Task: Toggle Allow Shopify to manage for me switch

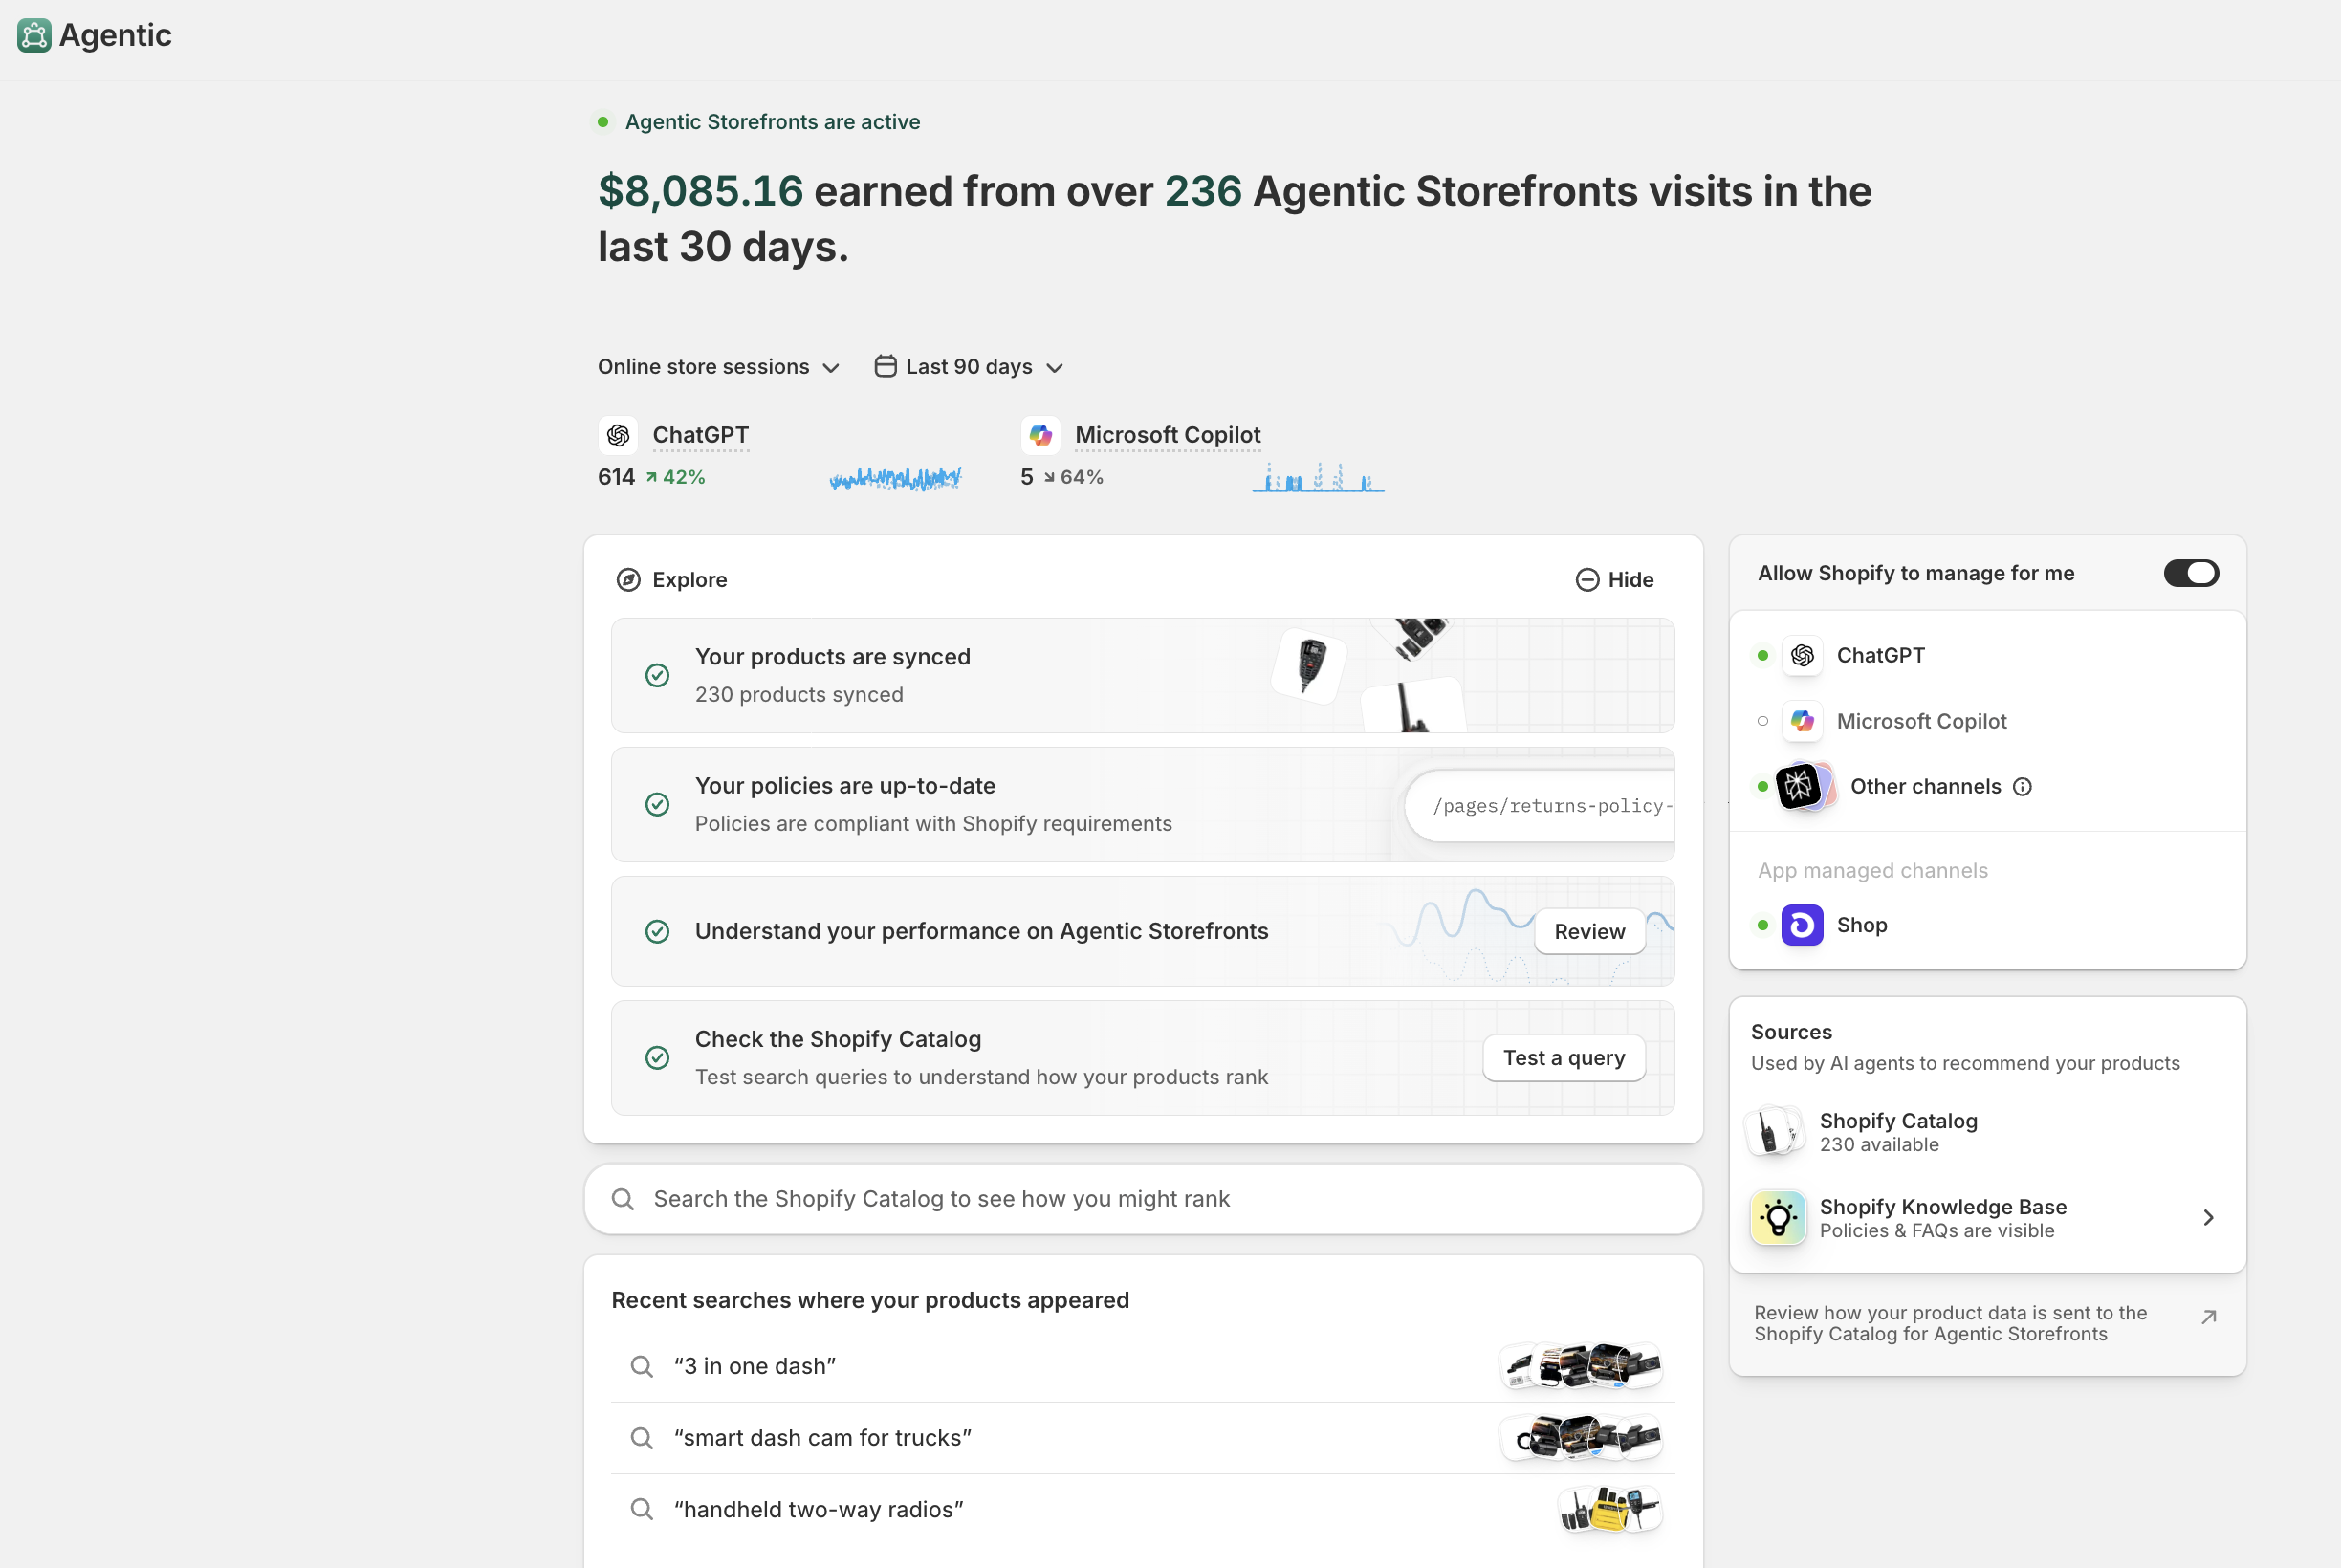Action: coord(2191,573)
